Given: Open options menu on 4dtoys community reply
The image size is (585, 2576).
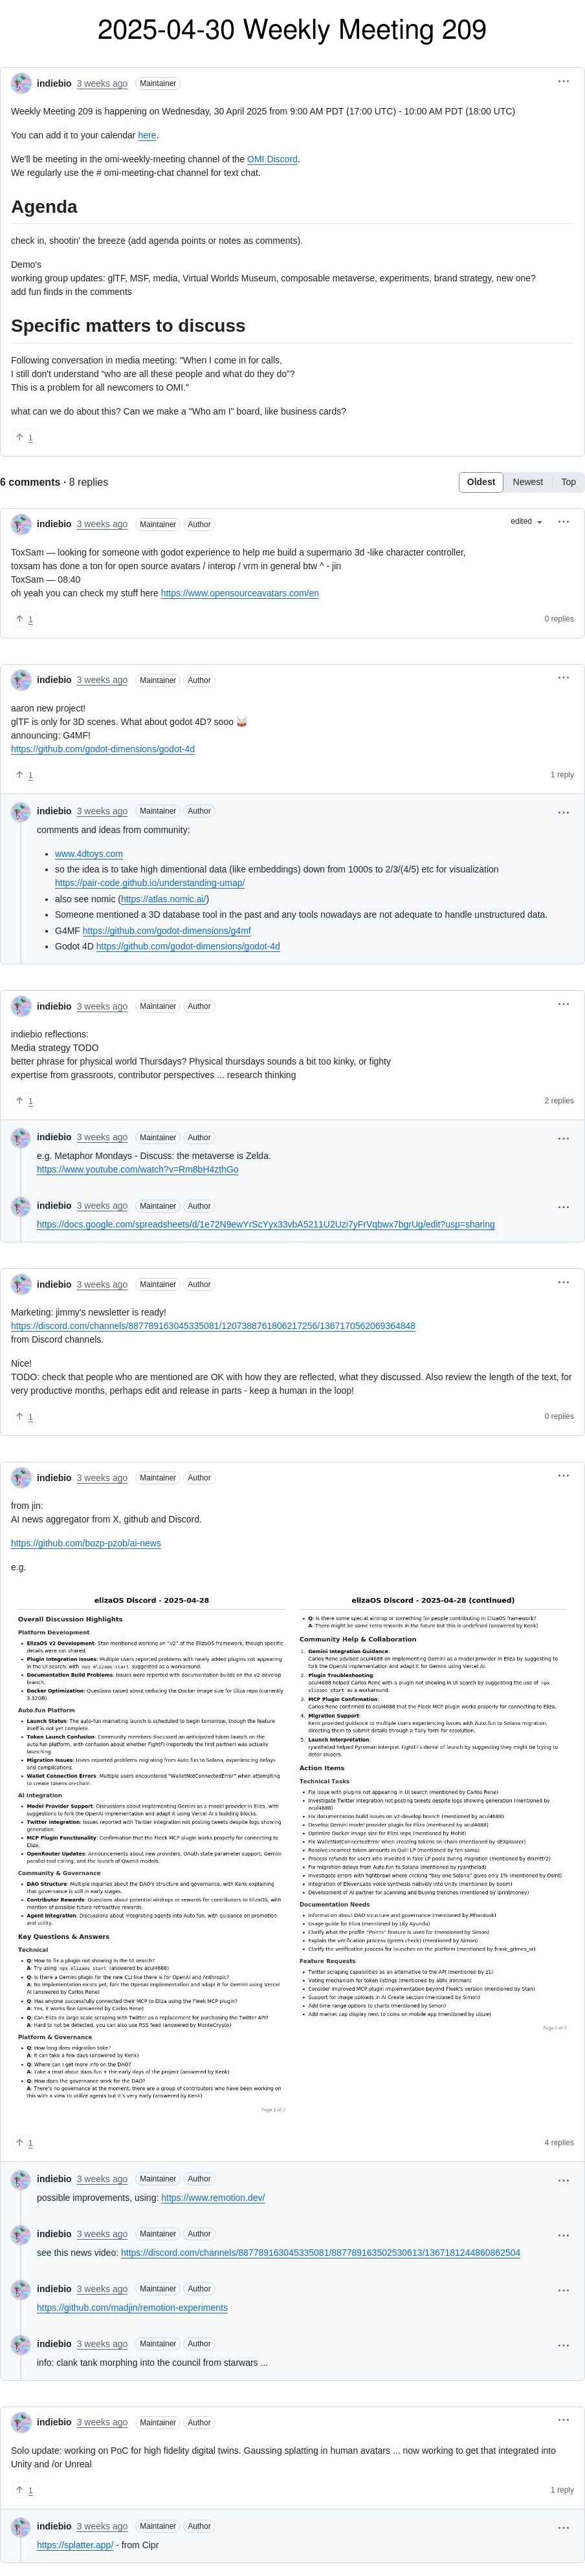Looking at the screenshot, I should (563, 812).
